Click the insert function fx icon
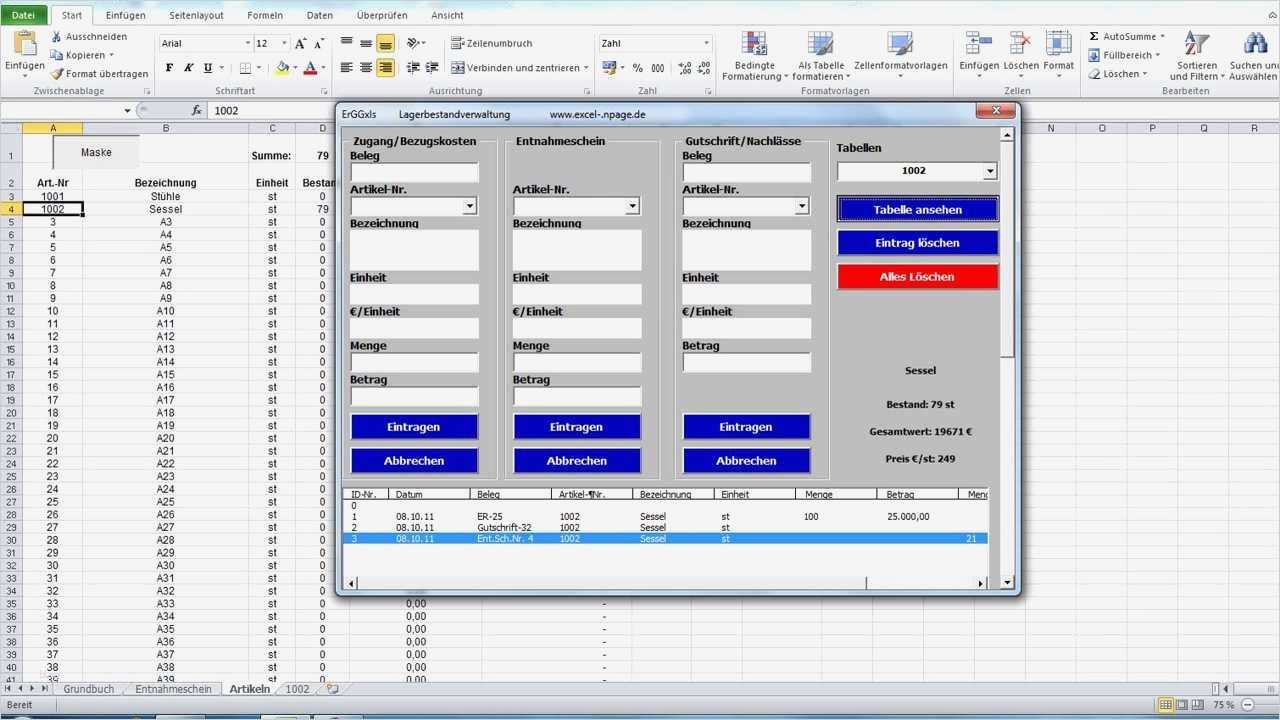Image resolution: width=1280 pixels, height=720 pixels. [197, 111]
